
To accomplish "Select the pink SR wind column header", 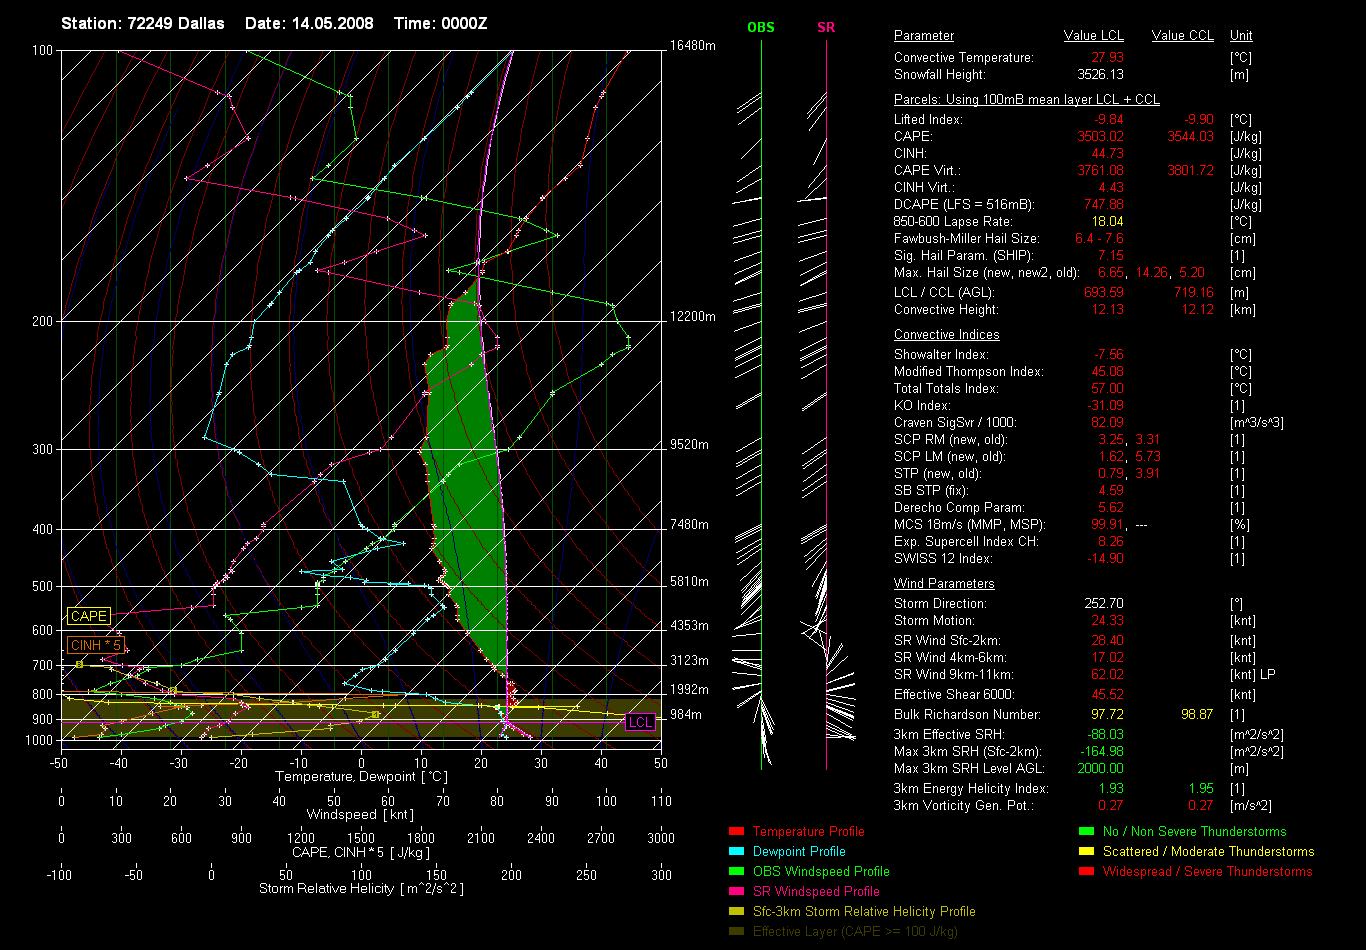I will click(x=826, y=27).
